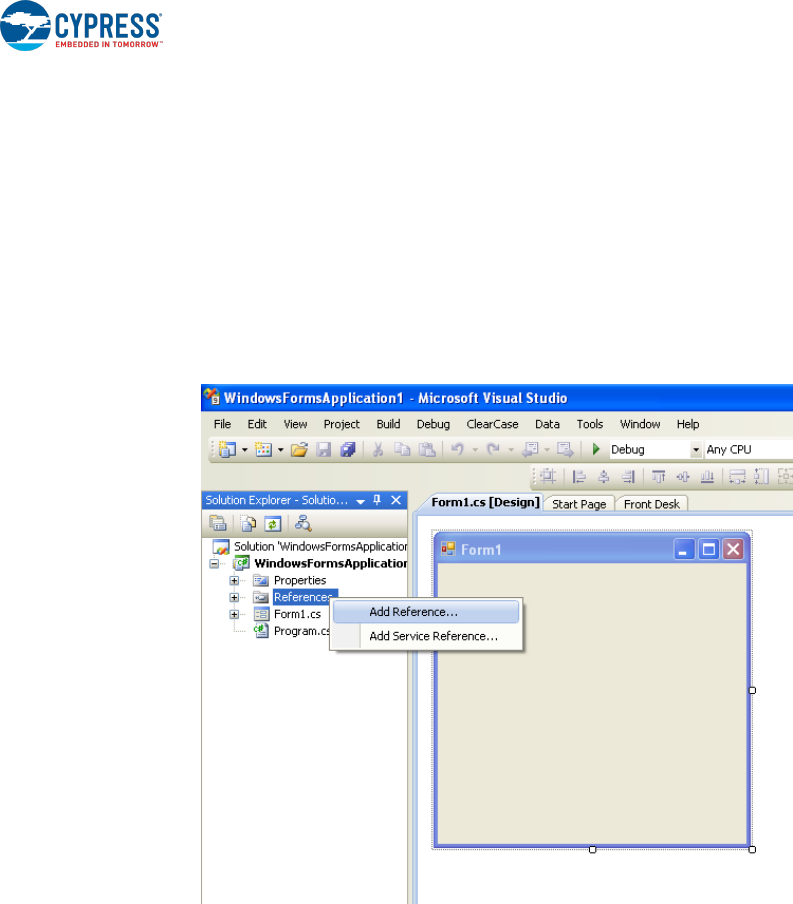The image size is (793, 904).
Task: Open the Build menu
Action: (x=388, y=424)
